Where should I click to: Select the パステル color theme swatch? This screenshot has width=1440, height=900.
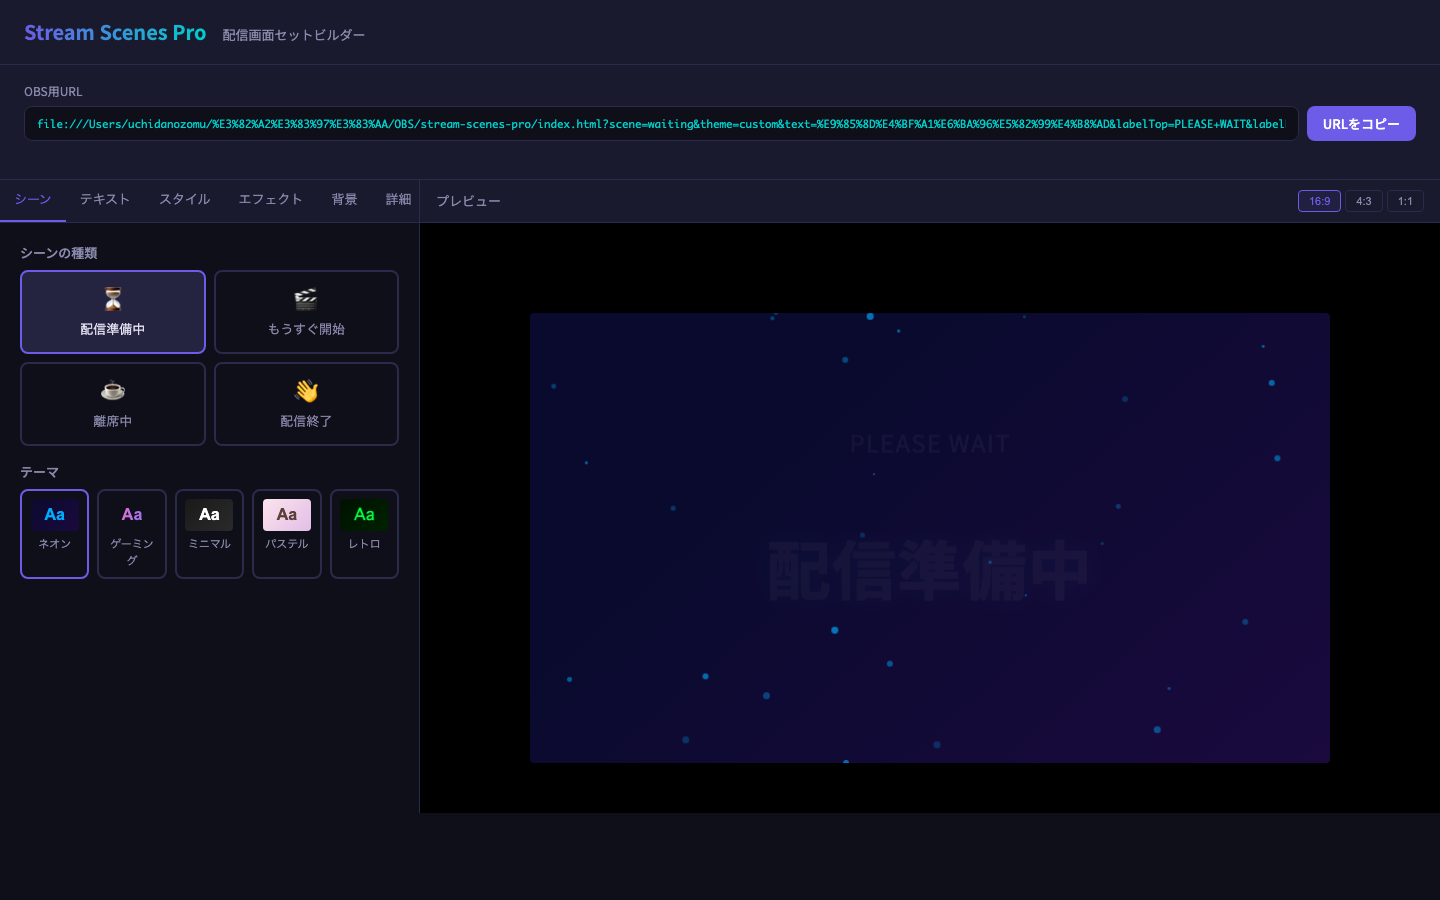coord(287,514)
